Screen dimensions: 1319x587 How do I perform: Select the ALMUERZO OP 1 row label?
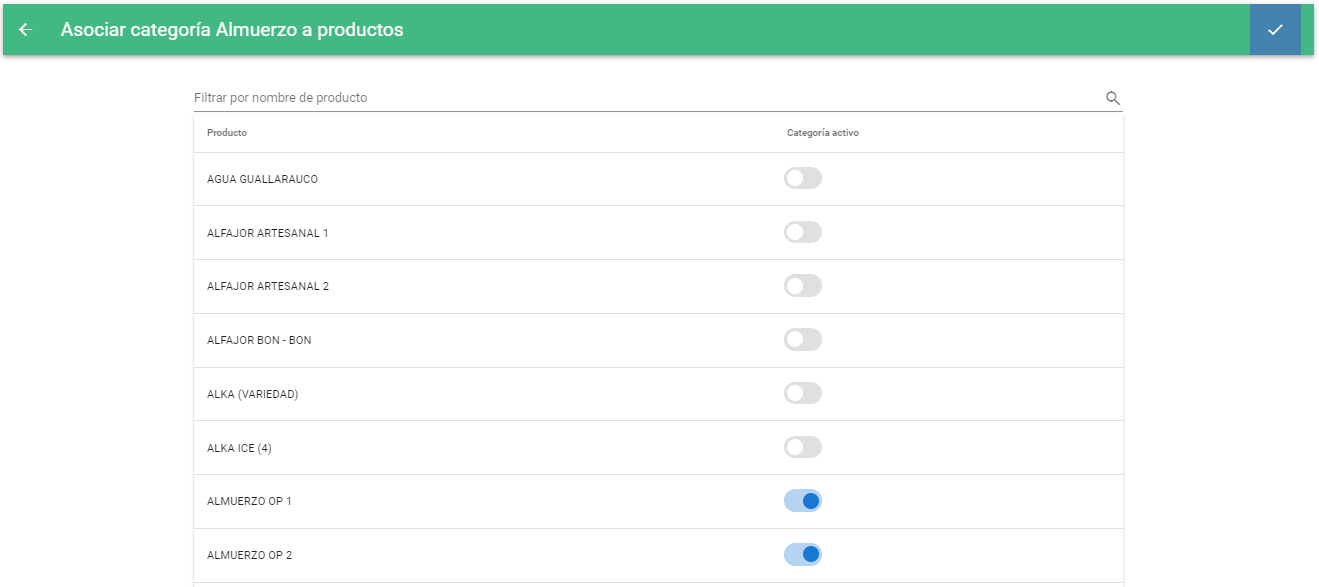249,501
